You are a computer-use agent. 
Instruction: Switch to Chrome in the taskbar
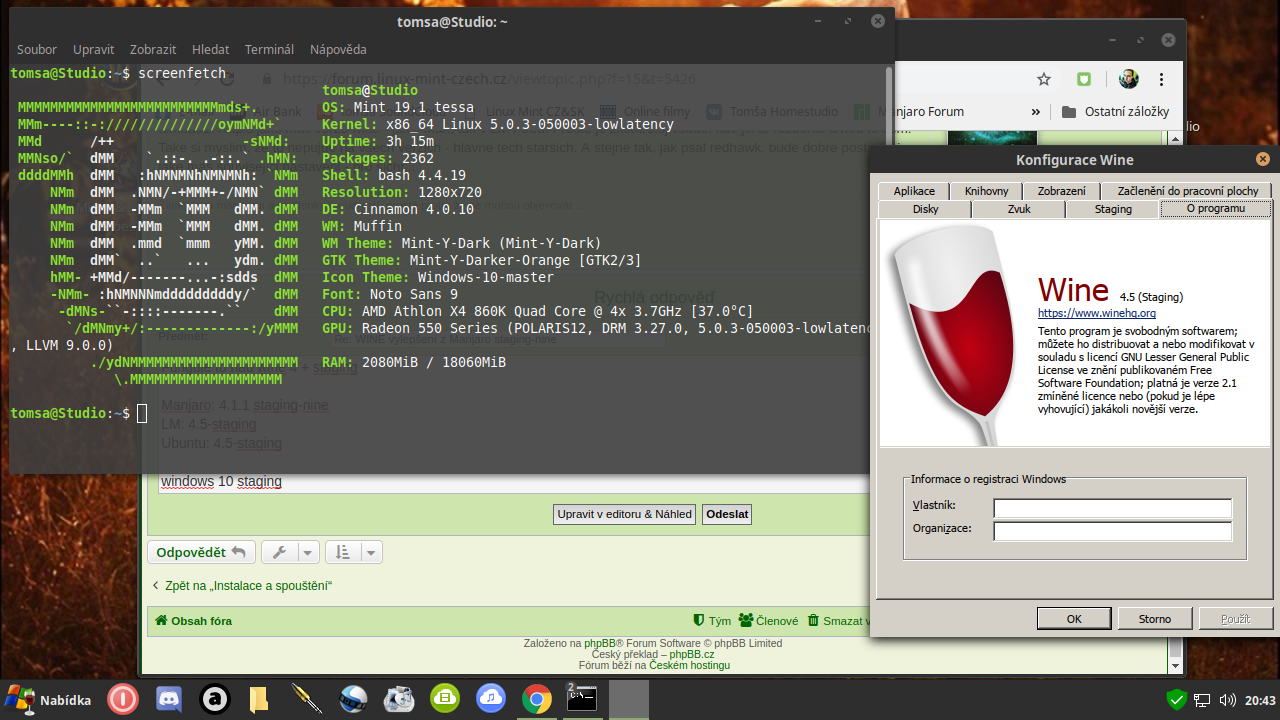pos(537,699)
